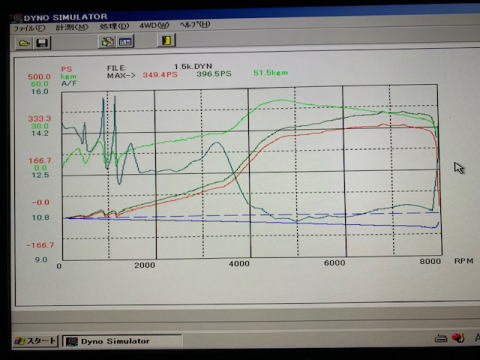Open the 計測(M) menu
The width and height of the screenshot is (480, 360).
click(72, 27)
